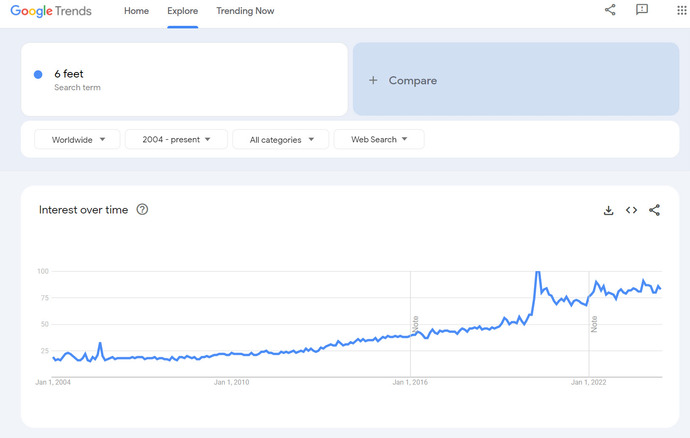Viewport: 690px width, 438px height.
Task: Download the interest over time CSV
Action: pyautogui.click(x=608, y=210)
